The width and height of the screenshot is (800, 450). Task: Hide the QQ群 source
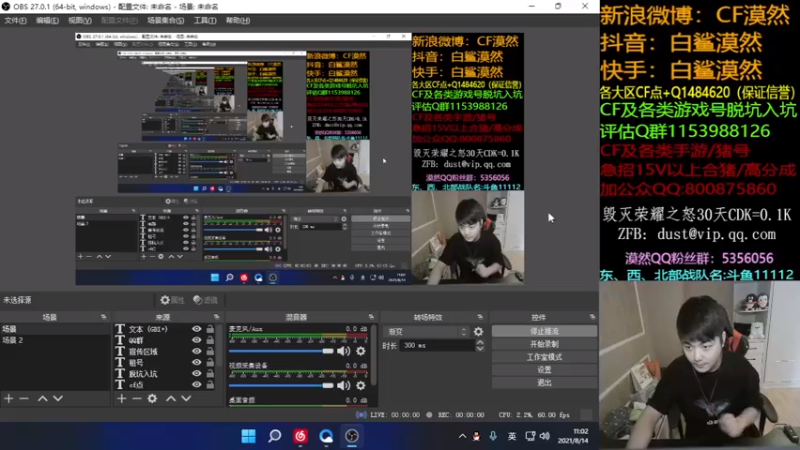[x=196, y=340]
